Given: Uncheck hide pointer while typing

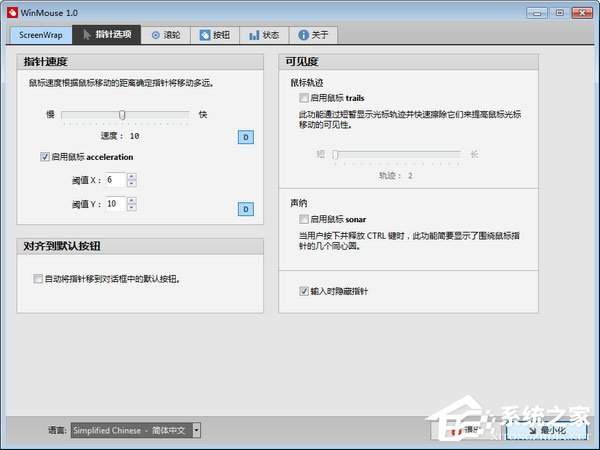Looking at the screenshot, I should 304,291.
